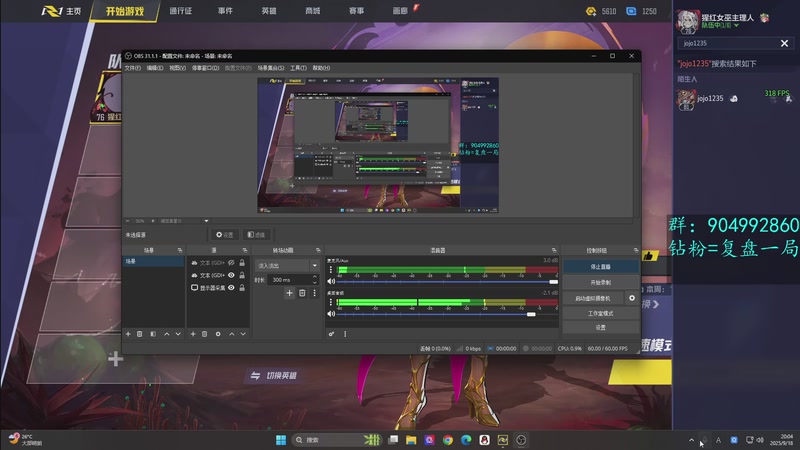Hide second text GDI+ source
The image size is (800, 450).
point(231,275)
